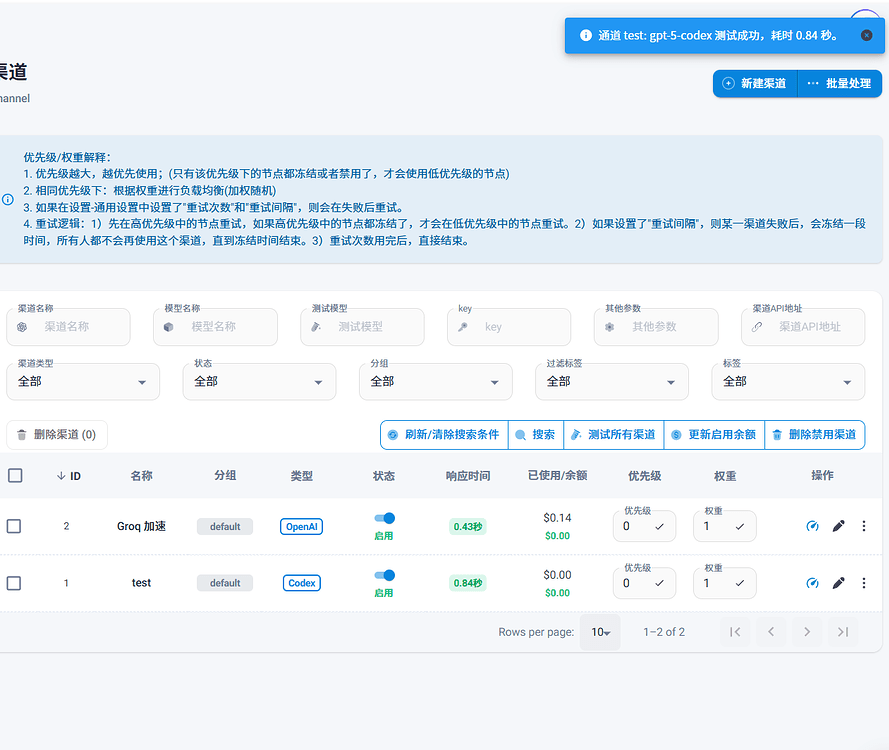Edit the test channel via pencil icon
The image size is (889, 750).
(839, 583)
